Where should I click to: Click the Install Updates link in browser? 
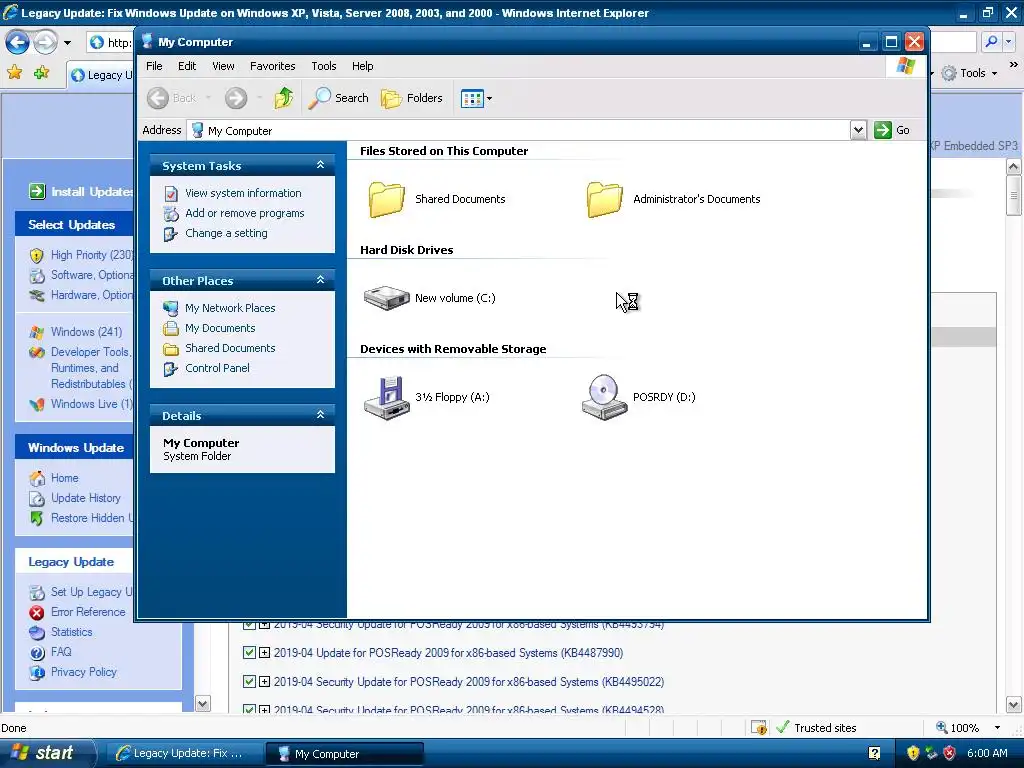click(82, 191)
